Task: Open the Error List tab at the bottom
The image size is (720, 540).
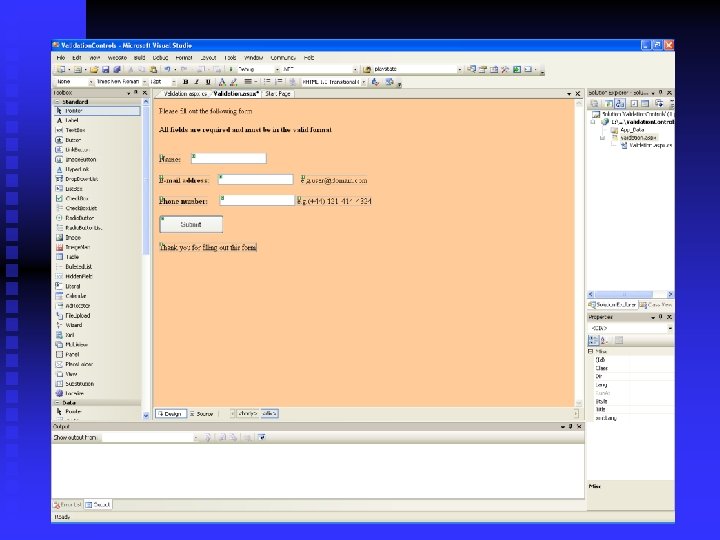Action: click(x=68, y=504)
